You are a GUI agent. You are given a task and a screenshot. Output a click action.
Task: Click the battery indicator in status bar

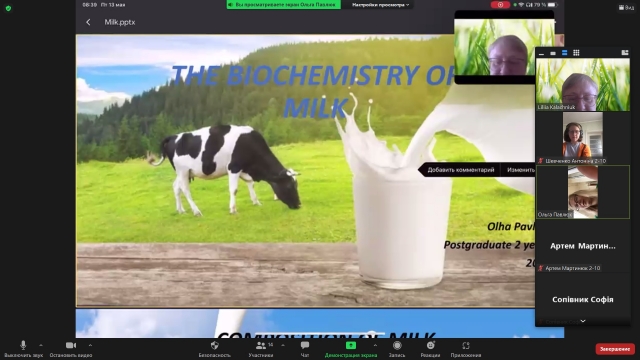(x=552, y=5)
